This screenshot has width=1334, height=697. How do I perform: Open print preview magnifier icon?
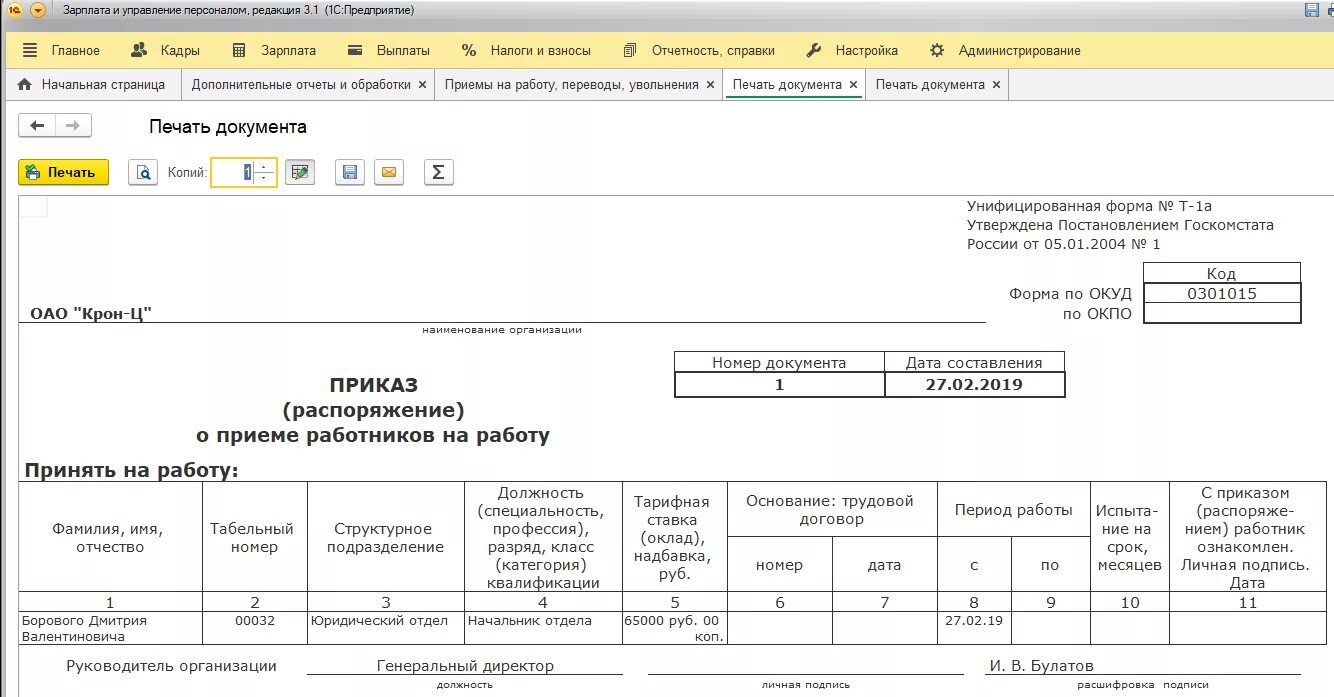click(143, 172)
